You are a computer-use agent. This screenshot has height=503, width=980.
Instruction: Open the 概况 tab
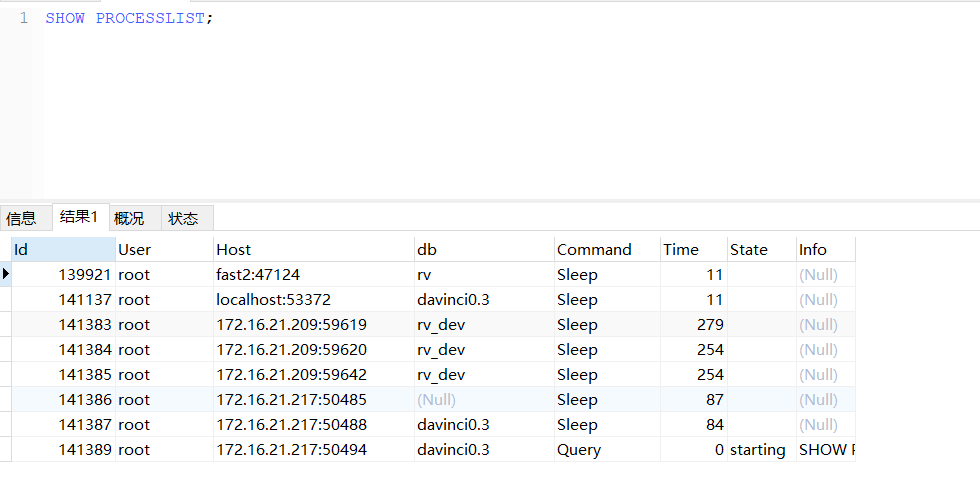(x=129, y=218)
